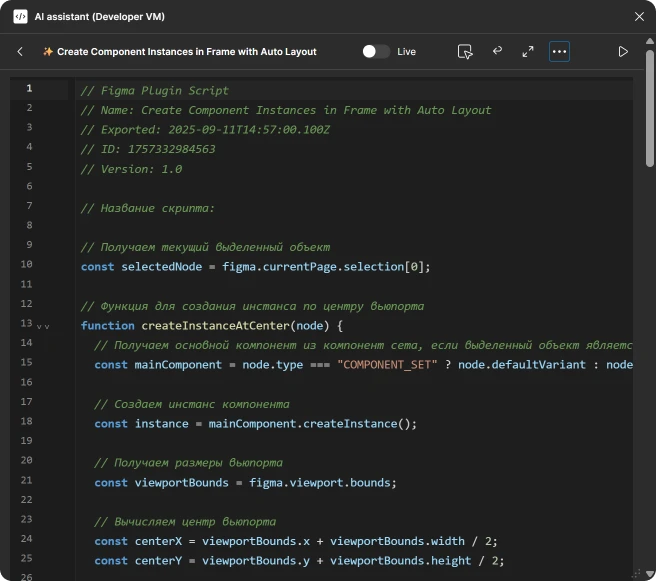Click the vertical scrollbar thumb

click(649, 108)
